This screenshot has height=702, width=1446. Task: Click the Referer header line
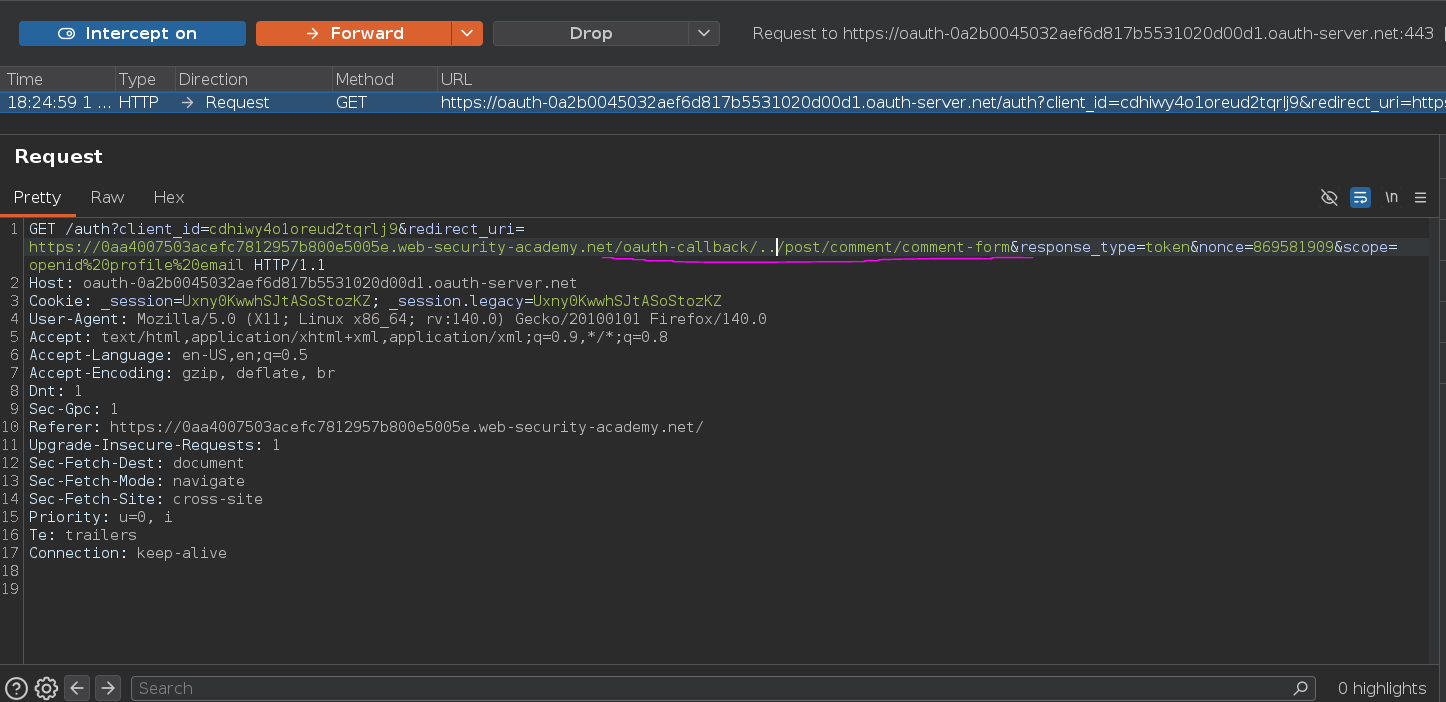366,427
